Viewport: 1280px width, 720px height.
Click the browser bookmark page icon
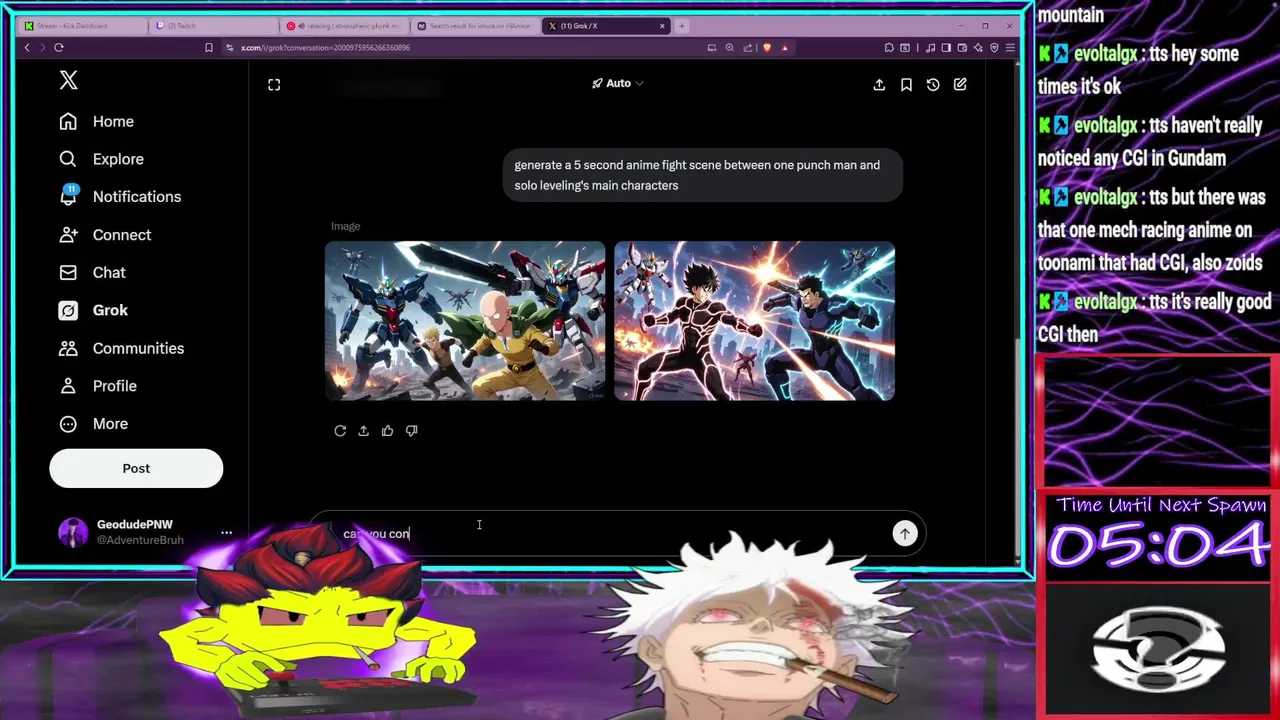tap(208, 47)
